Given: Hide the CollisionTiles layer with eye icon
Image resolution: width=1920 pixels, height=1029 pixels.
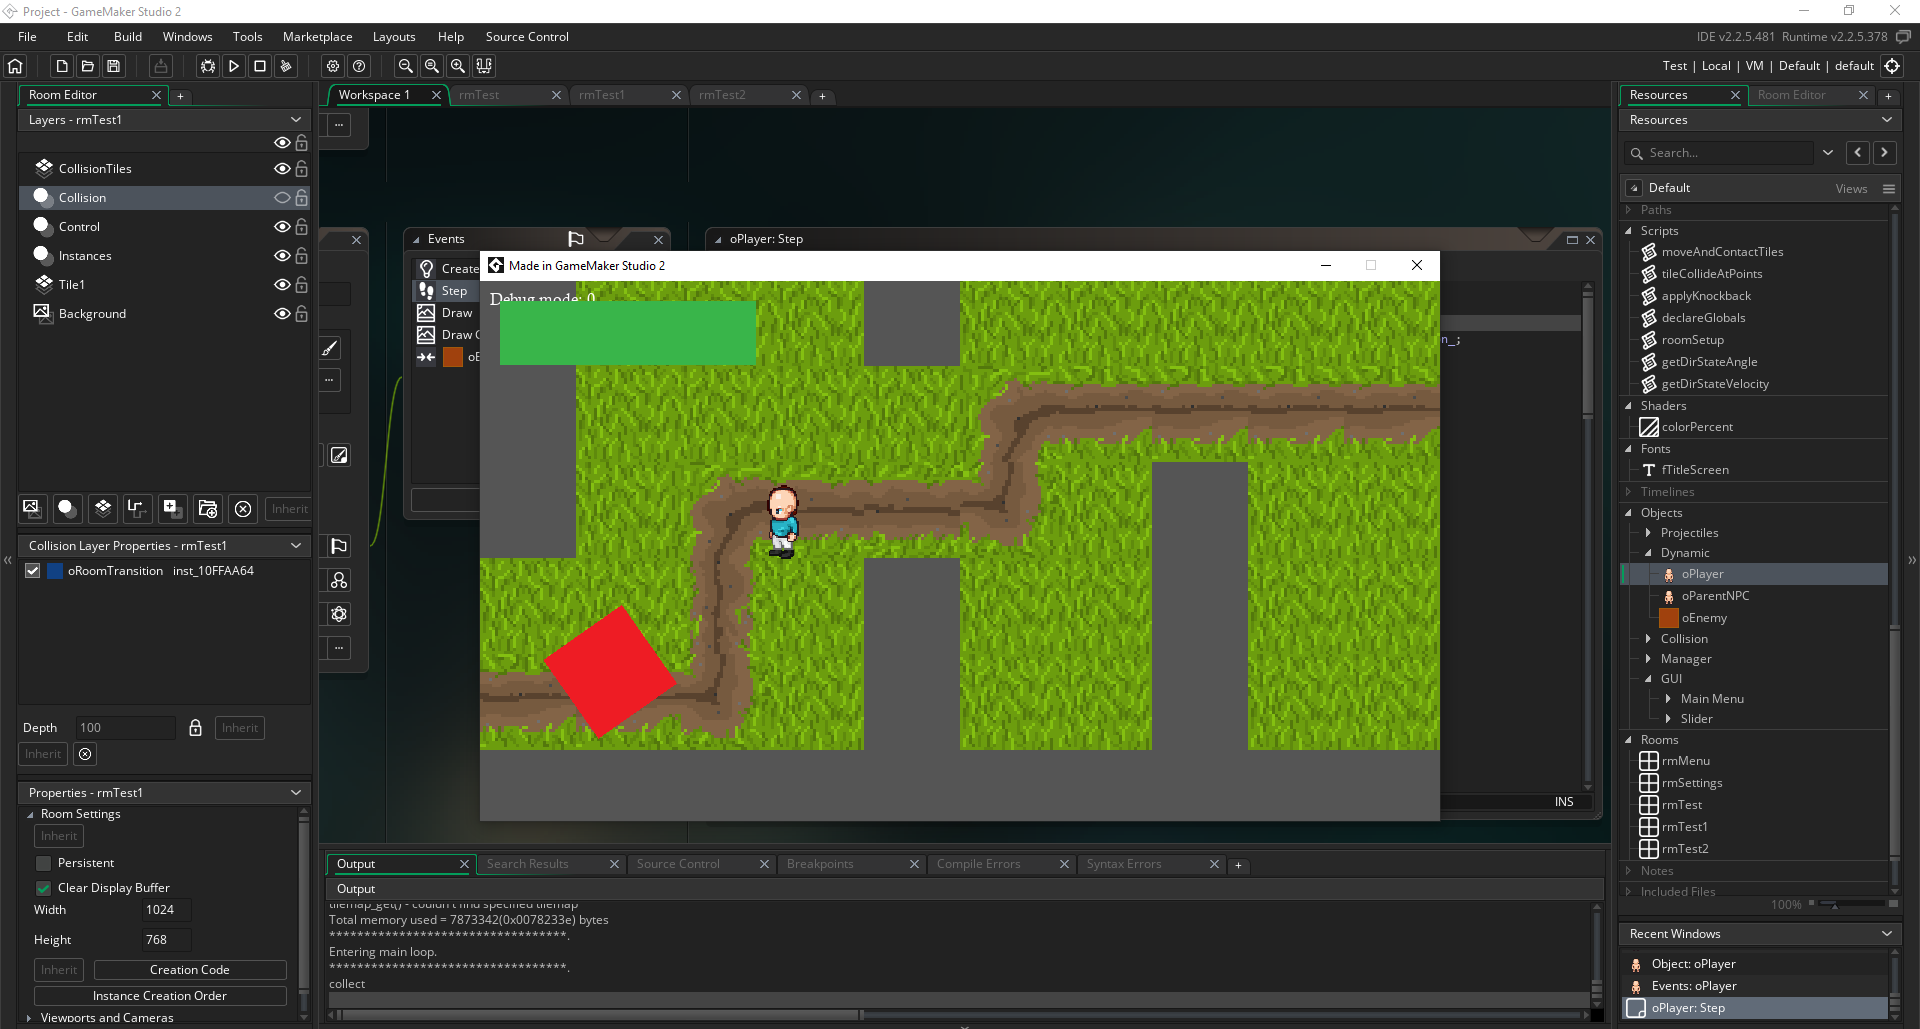Looking at the screenshot, I should point(282,169).
